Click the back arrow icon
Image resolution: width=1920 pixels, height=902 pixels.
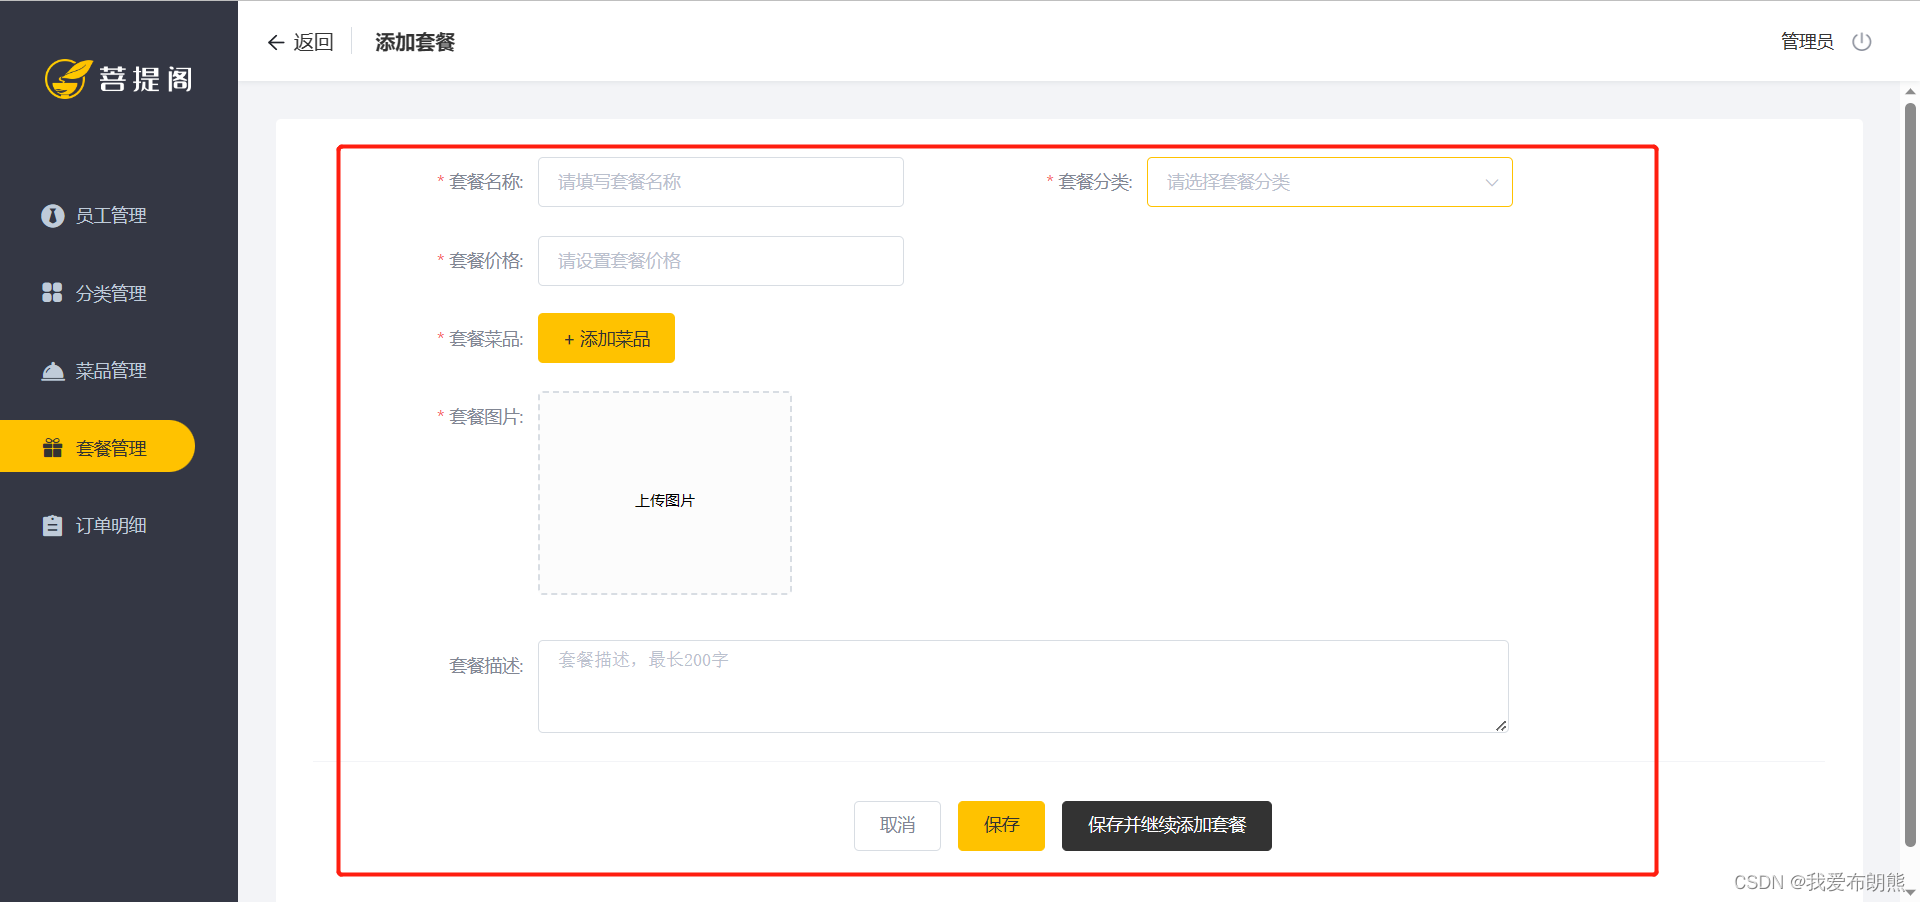[276, 42]
